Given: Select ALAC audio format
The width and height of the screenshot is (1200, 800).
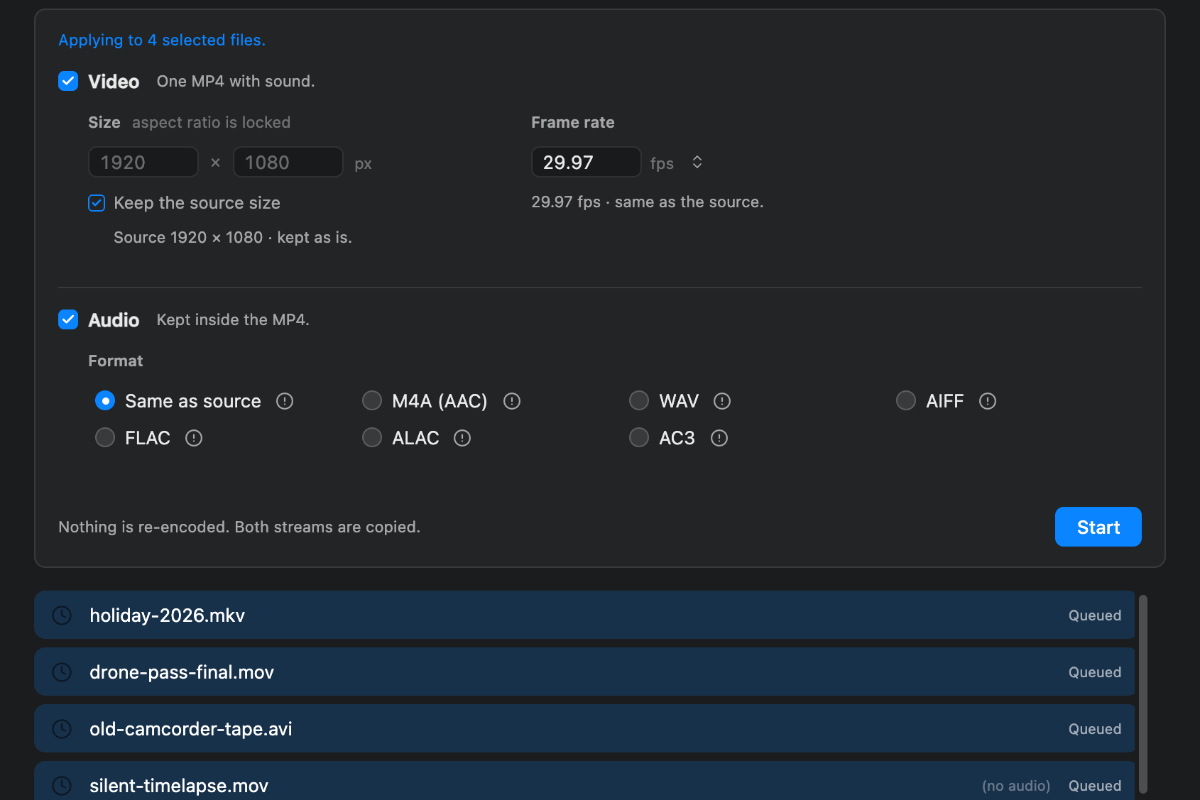Looking at the screenshot, I should coord(372,438).
